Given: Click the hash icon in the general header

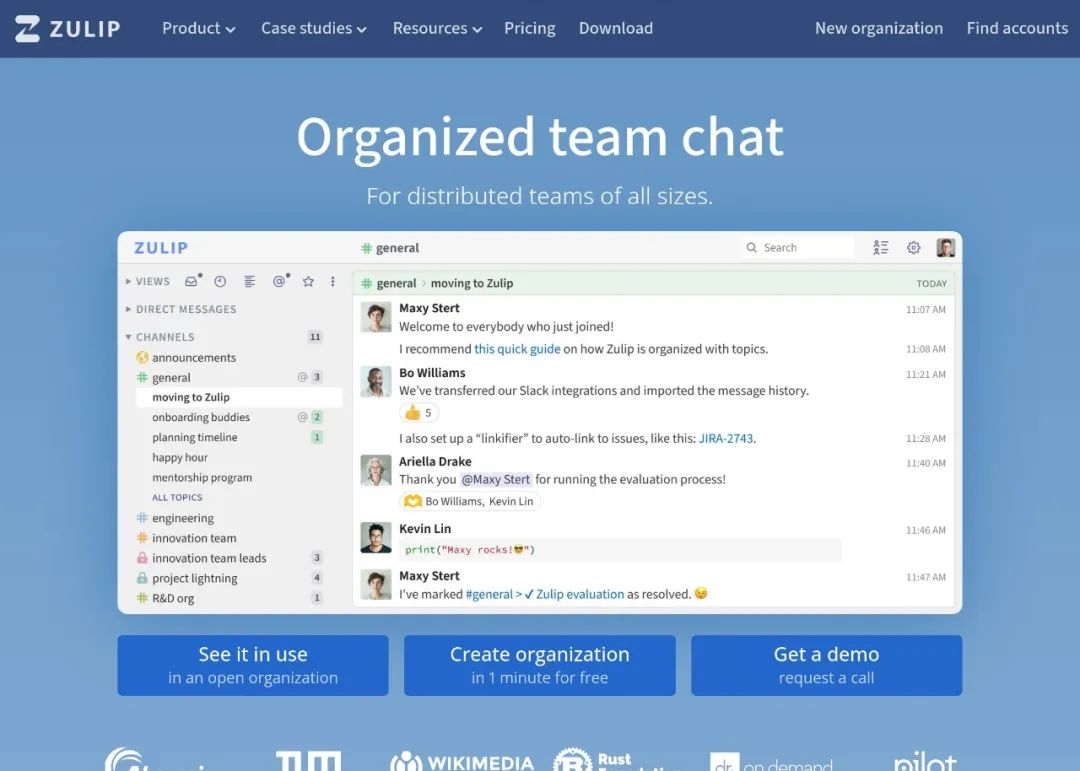Looking at the screenshot, I should [x=366, y=247].
